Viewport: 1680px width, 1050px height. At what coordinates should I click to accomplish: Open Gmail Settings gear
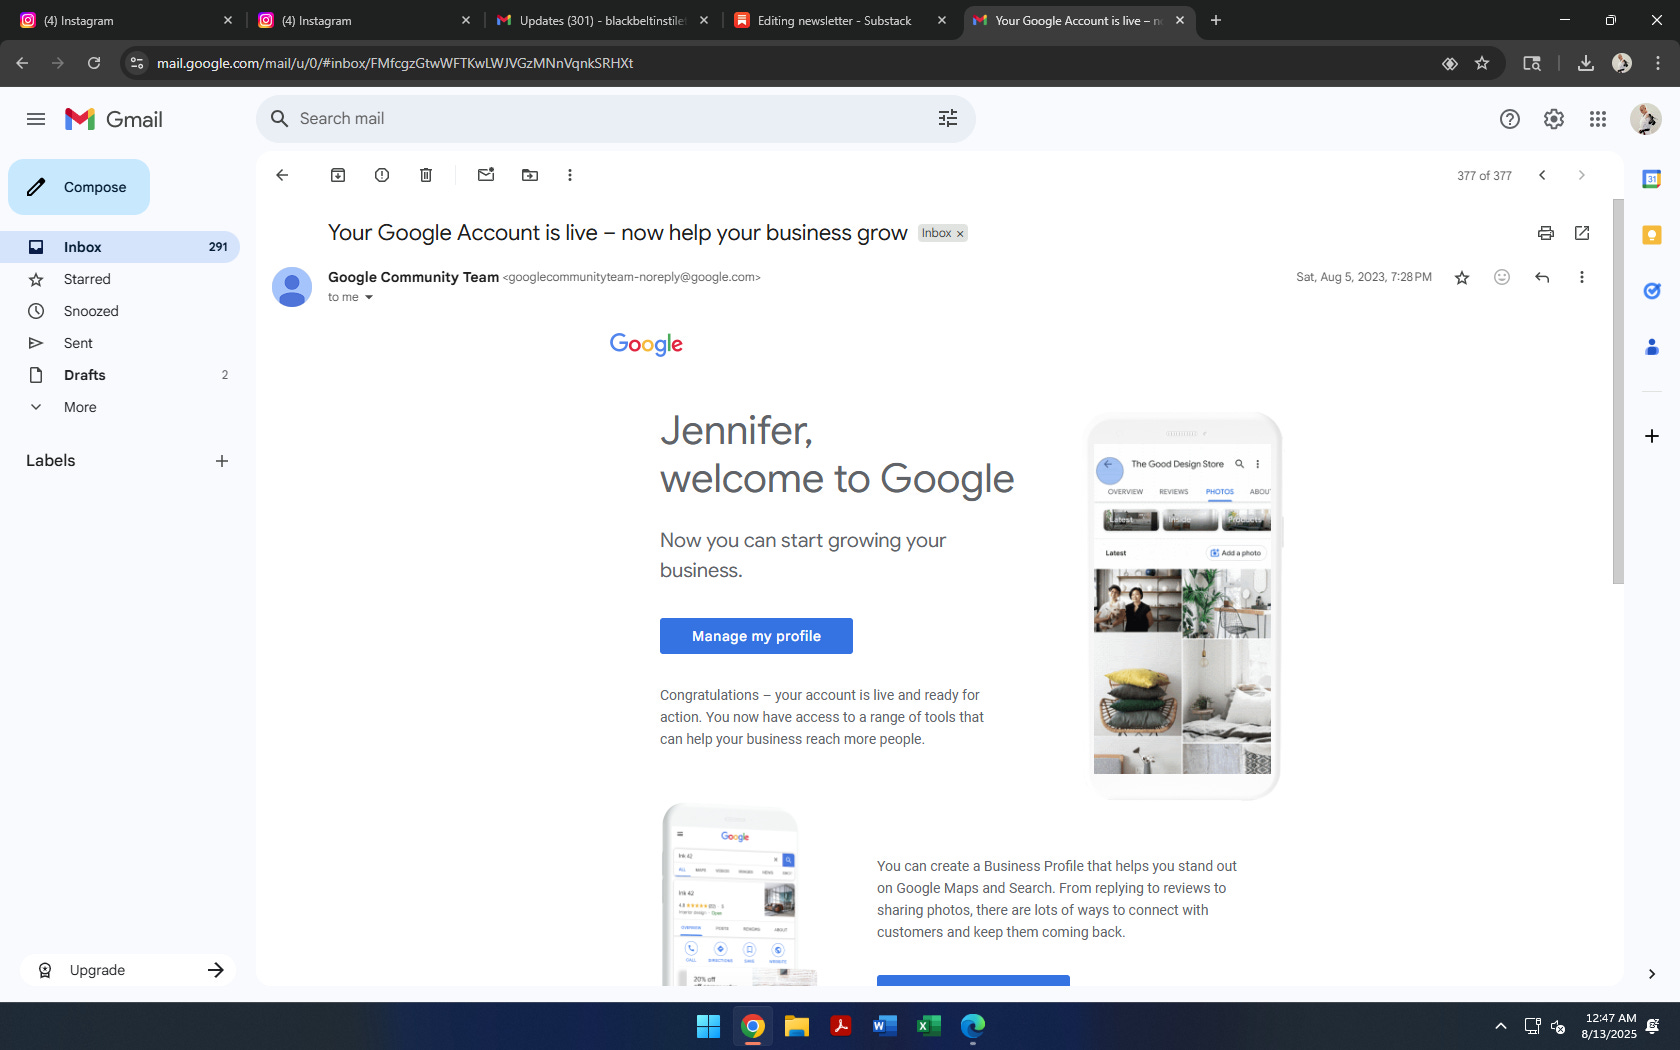[x=1554, y=119]
